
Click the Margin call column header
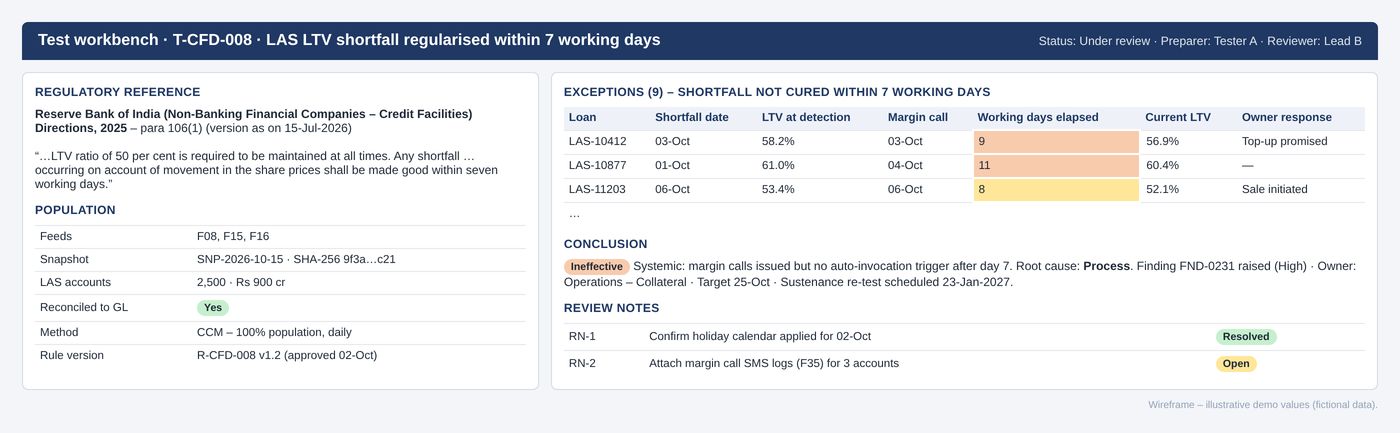(x=918, y=117)
